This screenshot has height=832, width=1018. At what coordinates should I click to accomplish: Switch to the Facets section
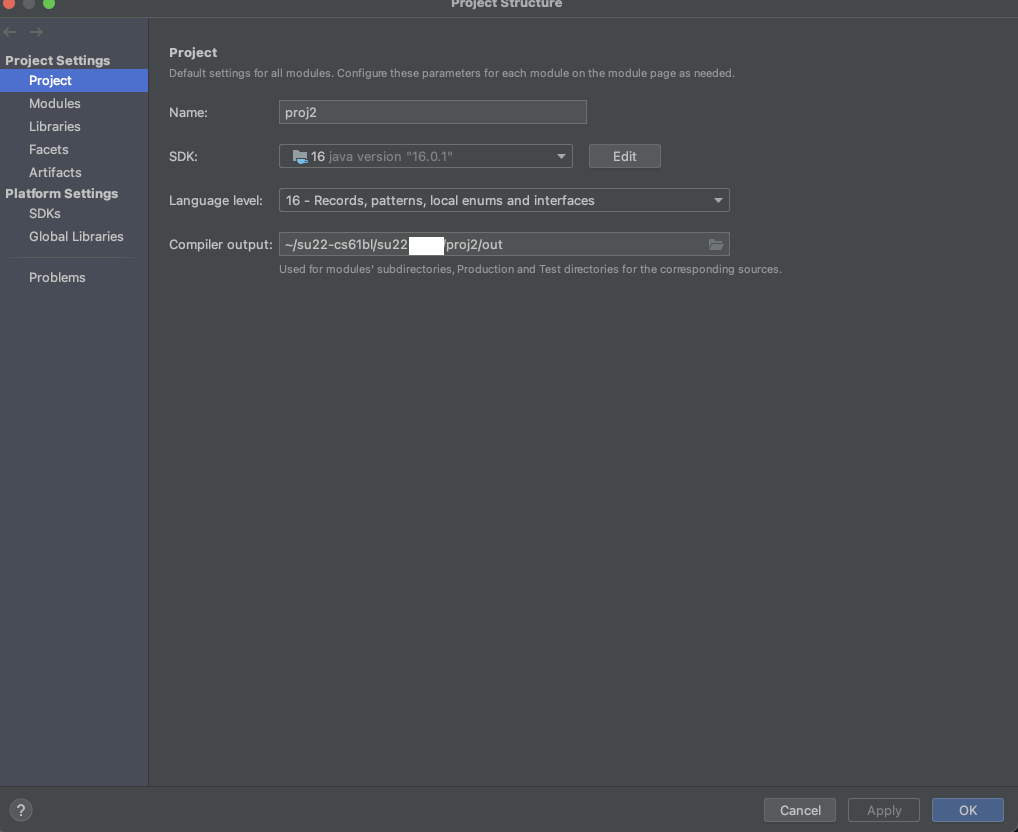(49, 150)
